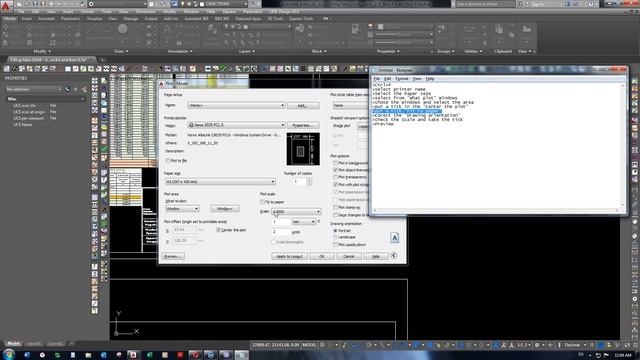The image size is (640, 360).
Task: Open the What to plot dropdown
Action: click(182, 209)
